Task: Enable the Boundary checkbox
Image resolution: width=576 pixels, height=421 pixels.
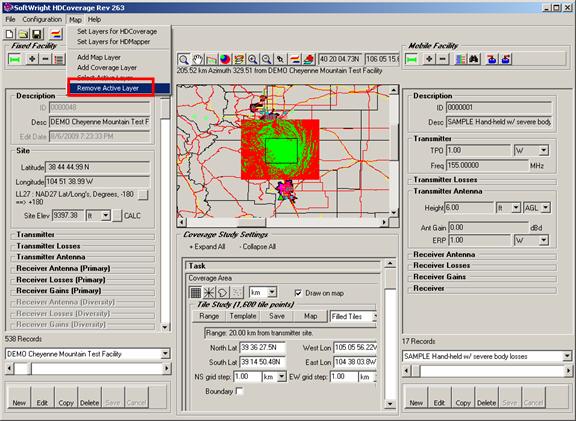Action: click(x=240, y=391)
